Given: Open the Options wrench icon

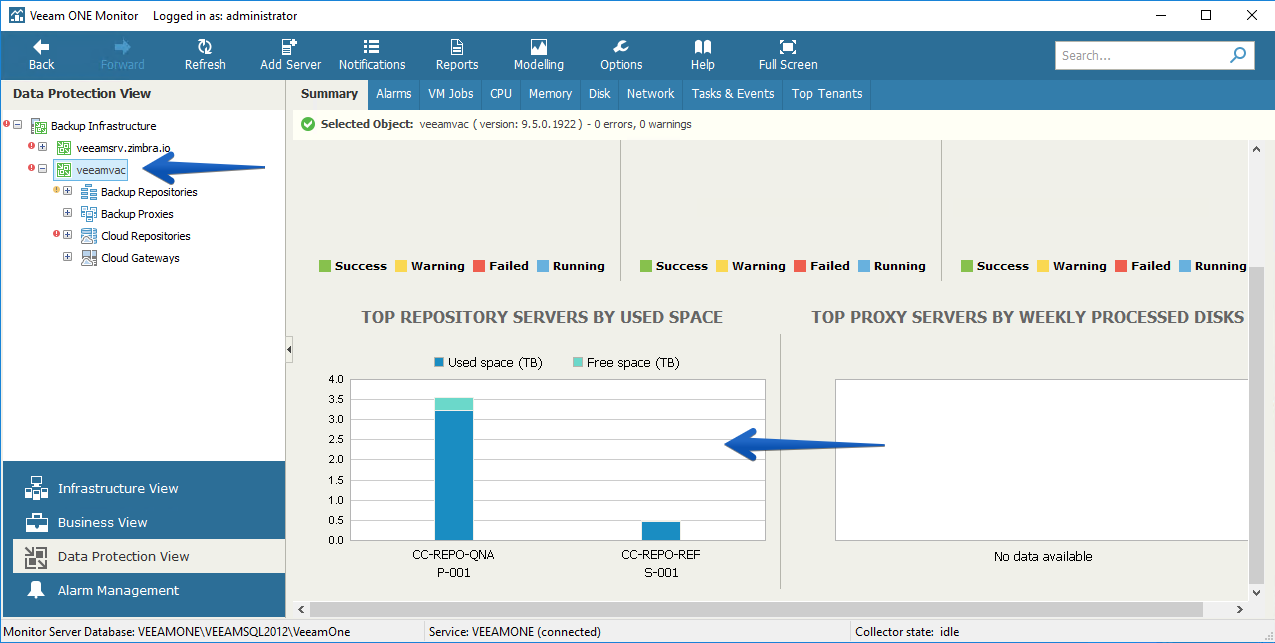Looking at the screenshot, I should (x=621, y=47).
